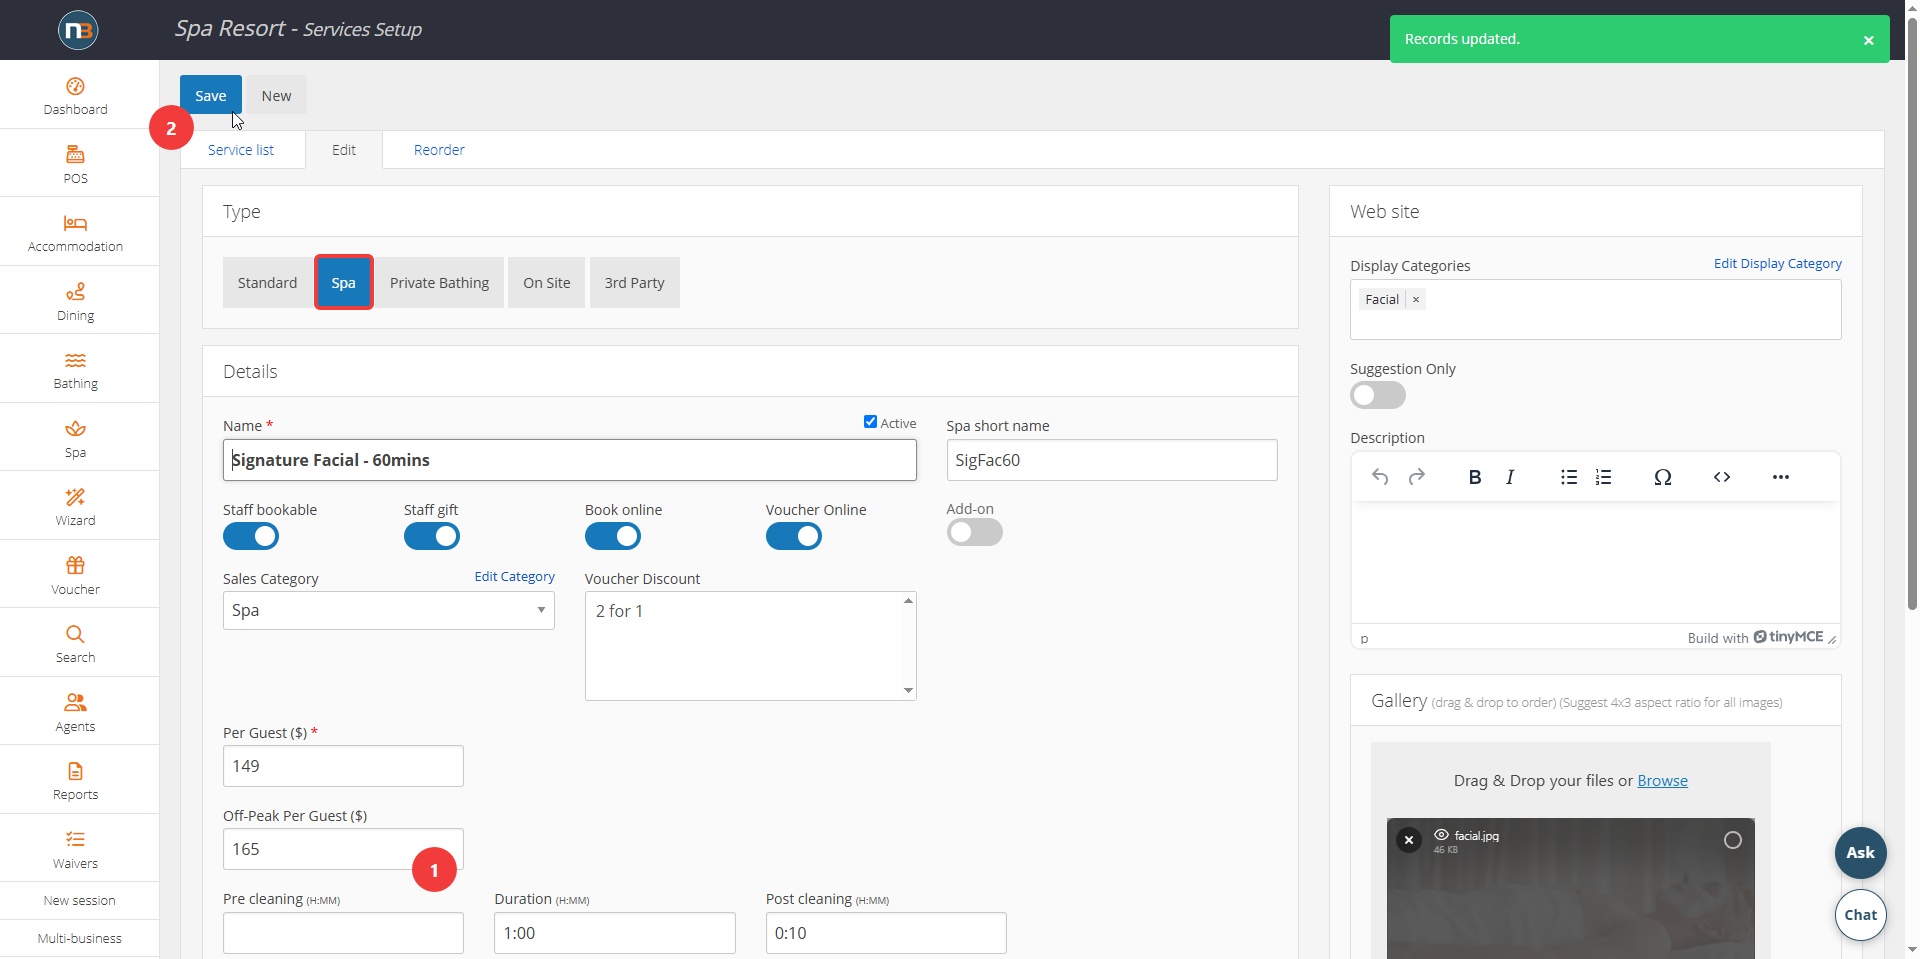This screenshot has height=959, width=1920.
Task: Remove facial.jpg from gallery
Action: [x=1409, y=840]
